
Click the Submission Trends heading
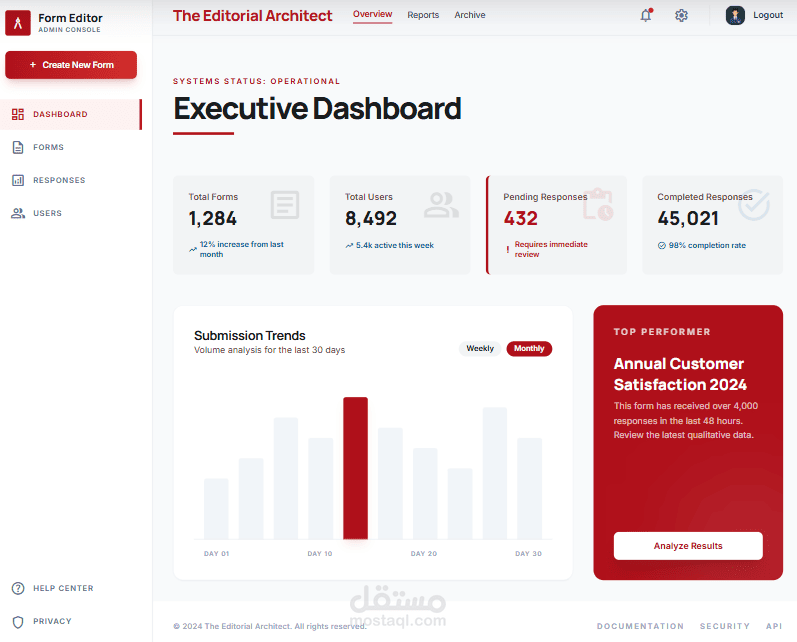click(250, 335)
